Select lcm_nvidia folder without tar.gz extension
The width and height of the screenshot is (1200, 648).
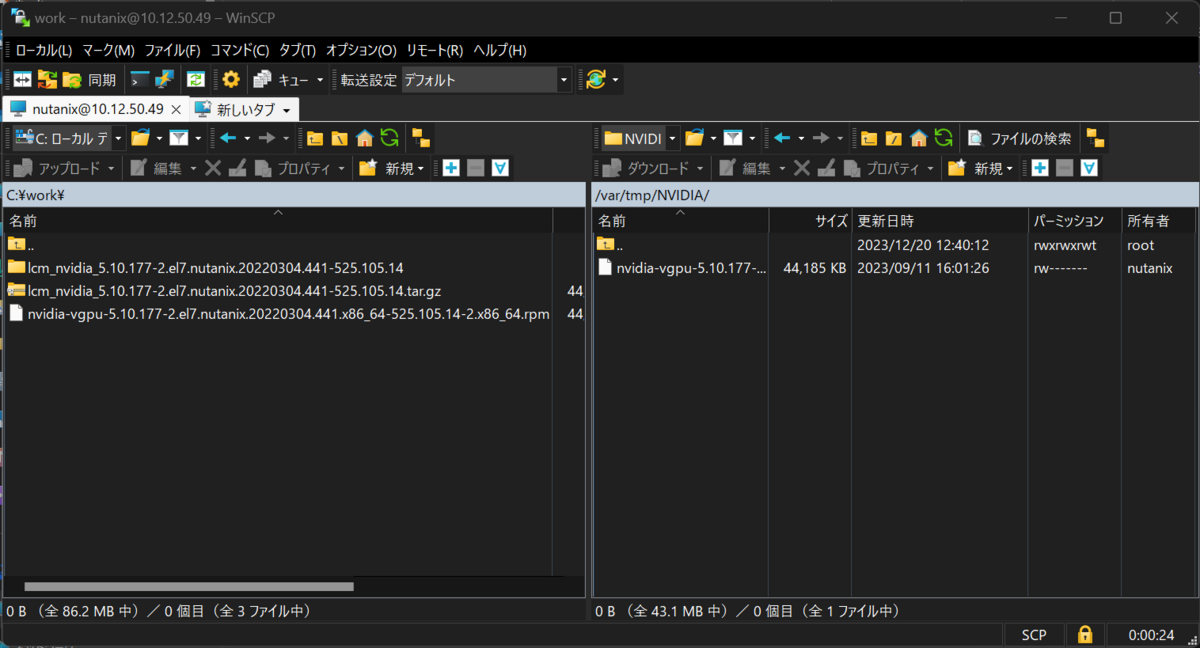click(205, 267)
